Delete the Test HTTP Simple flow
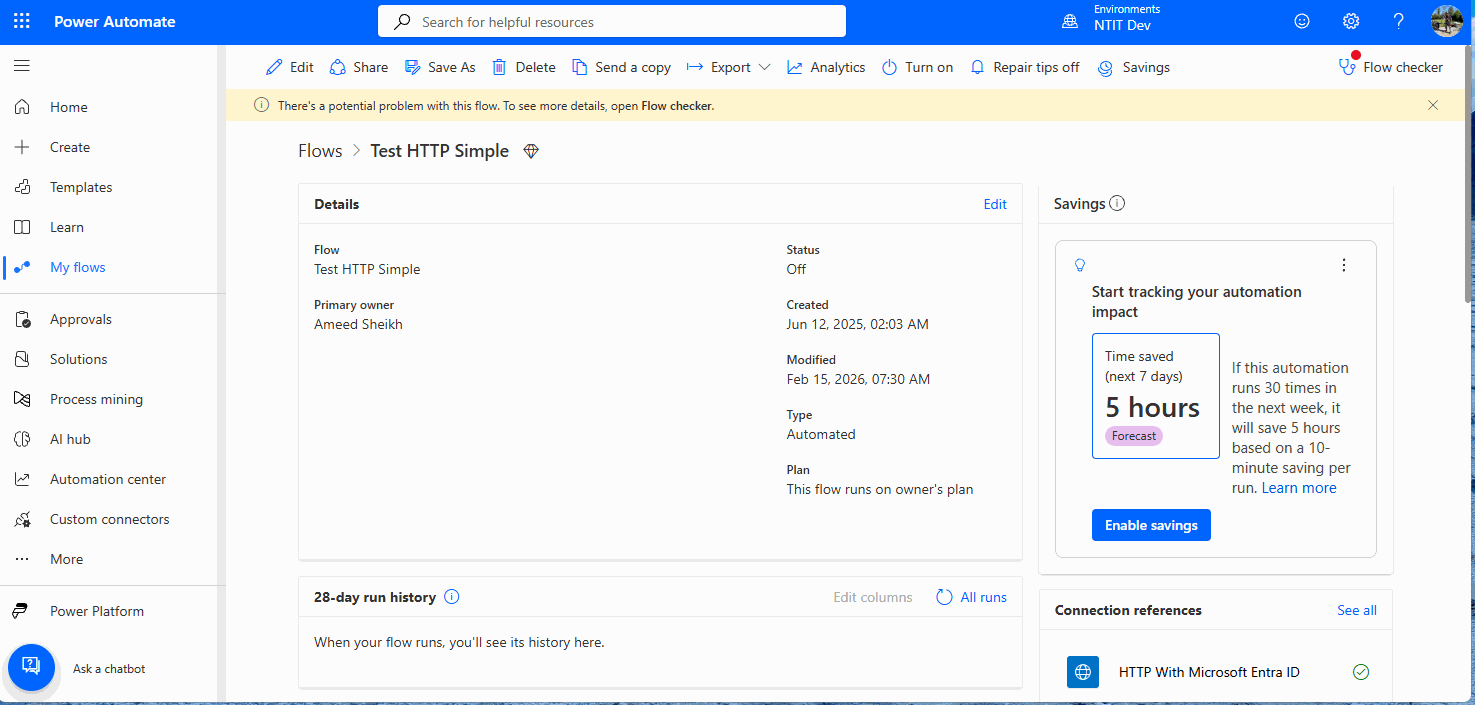 pyautogui.click(x=523, y=67)
